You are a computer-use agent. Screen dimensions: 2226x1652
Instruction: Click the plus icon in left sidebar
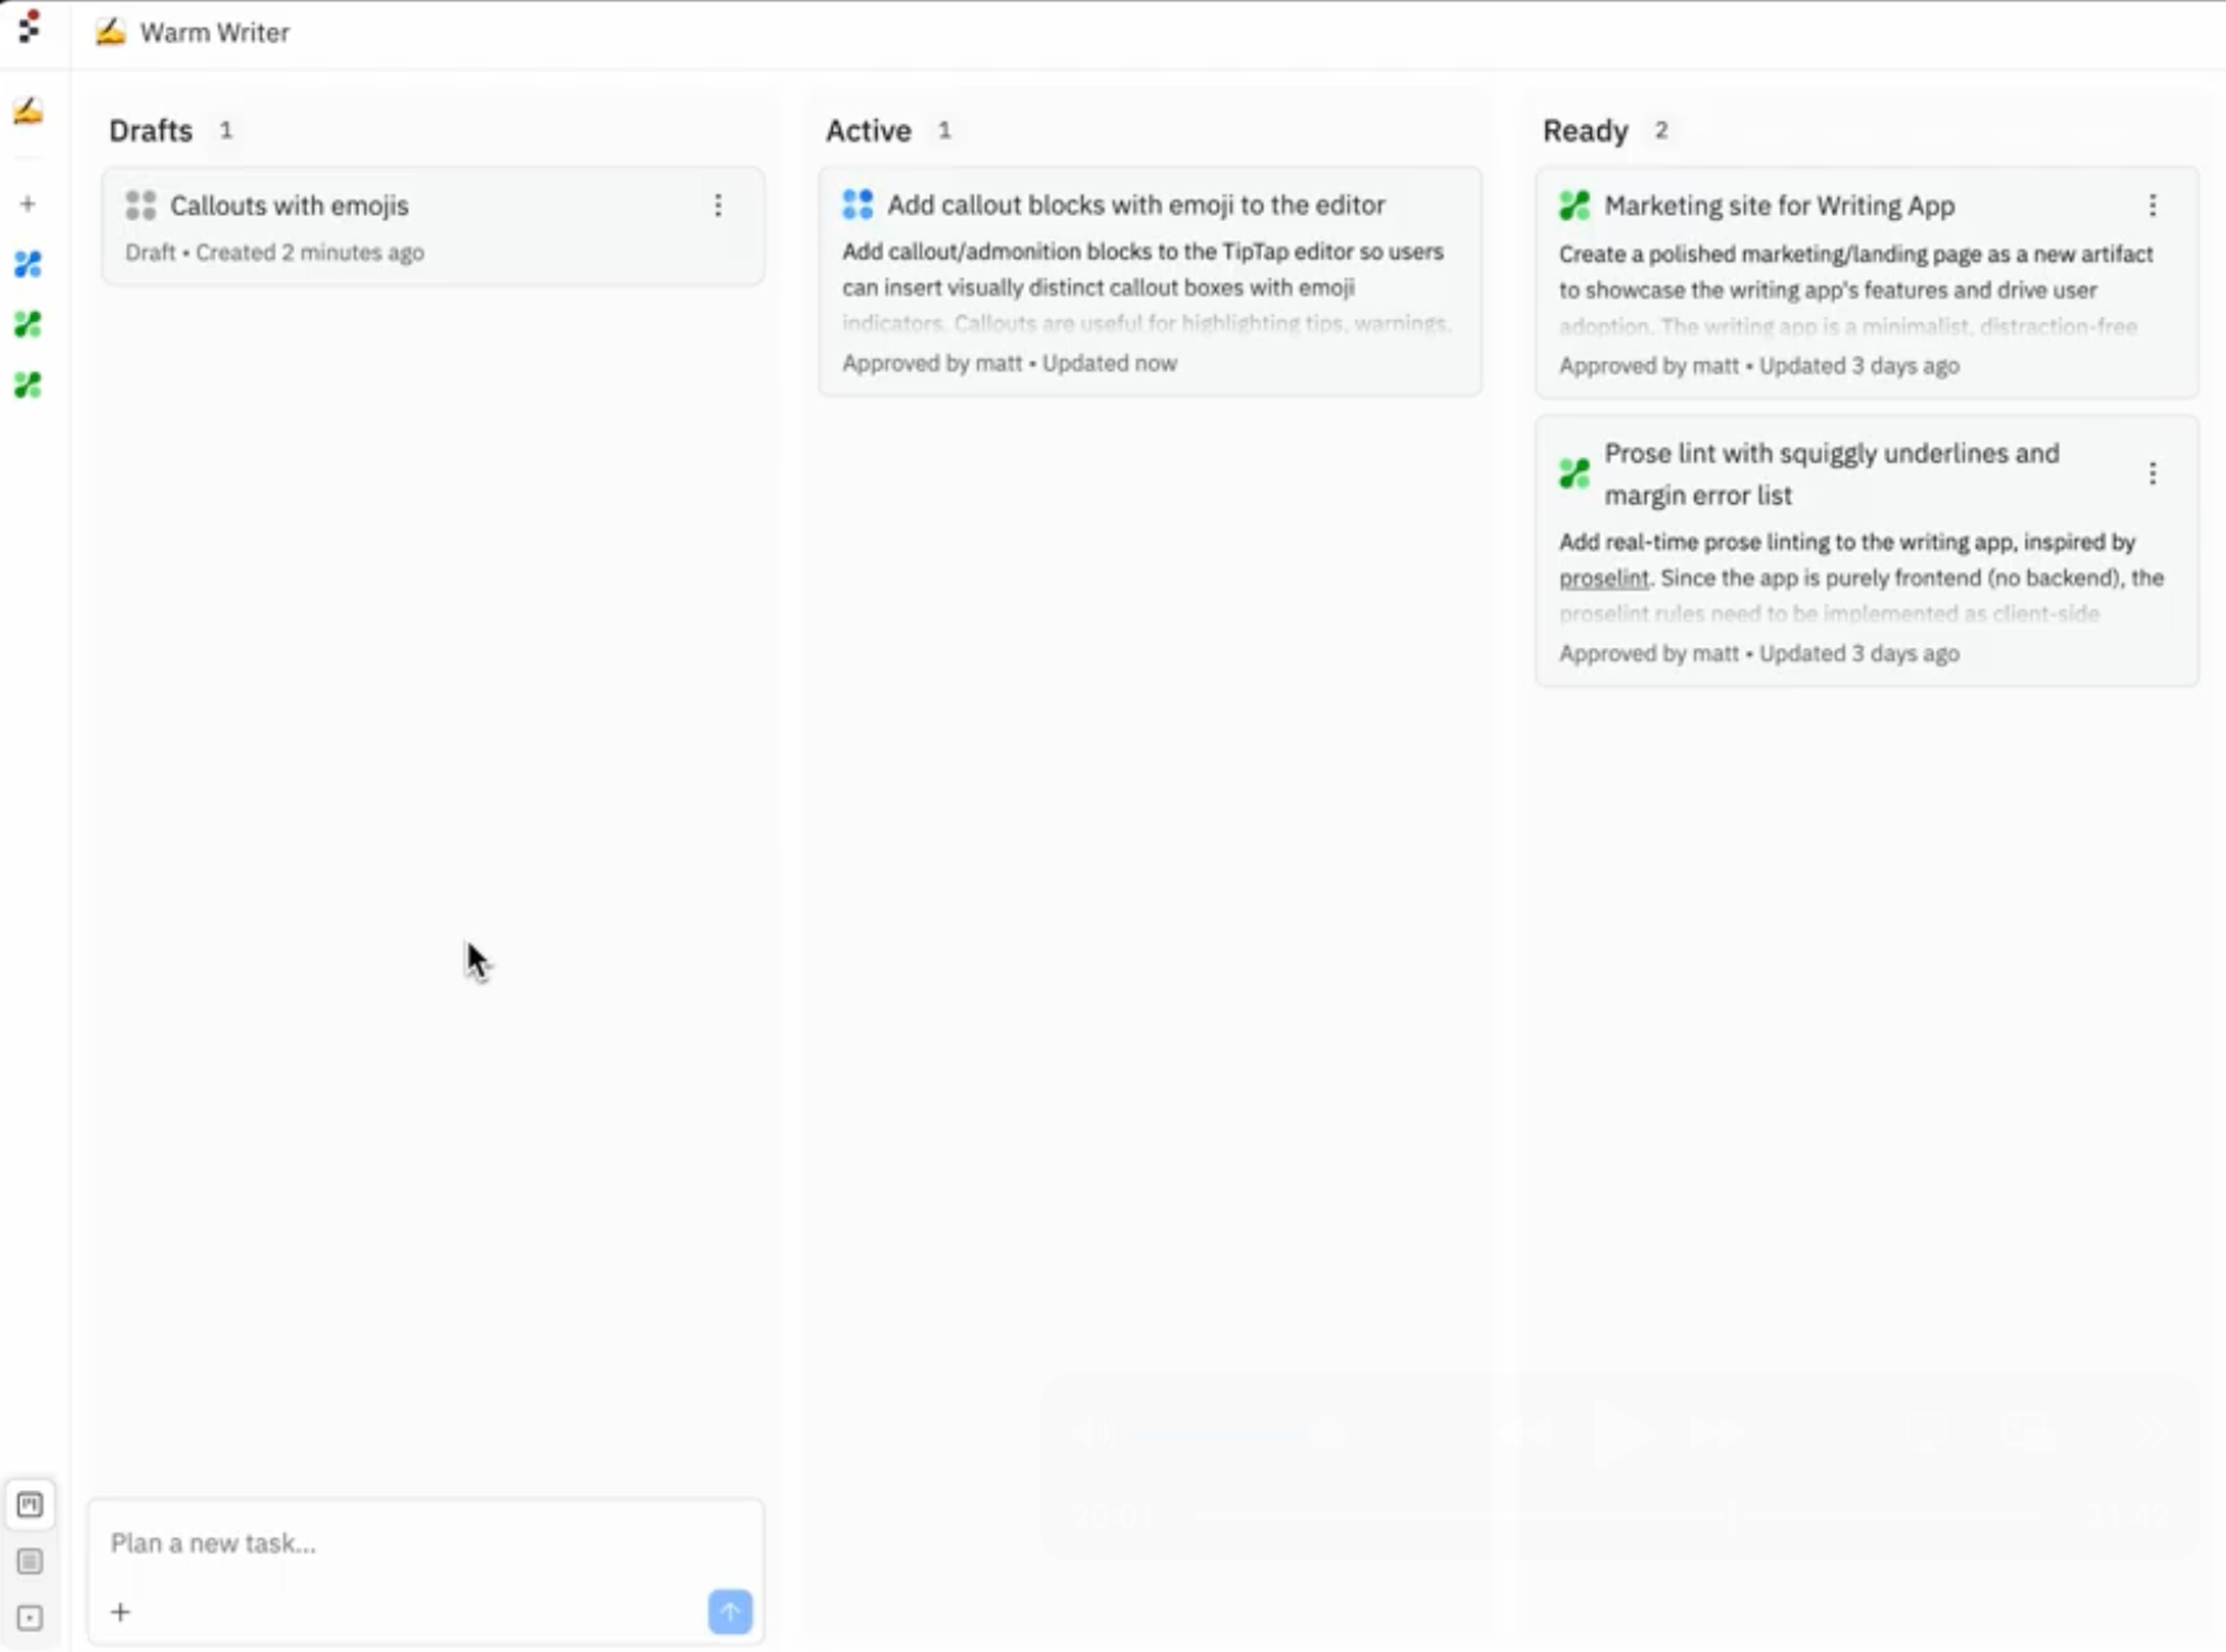28,204
